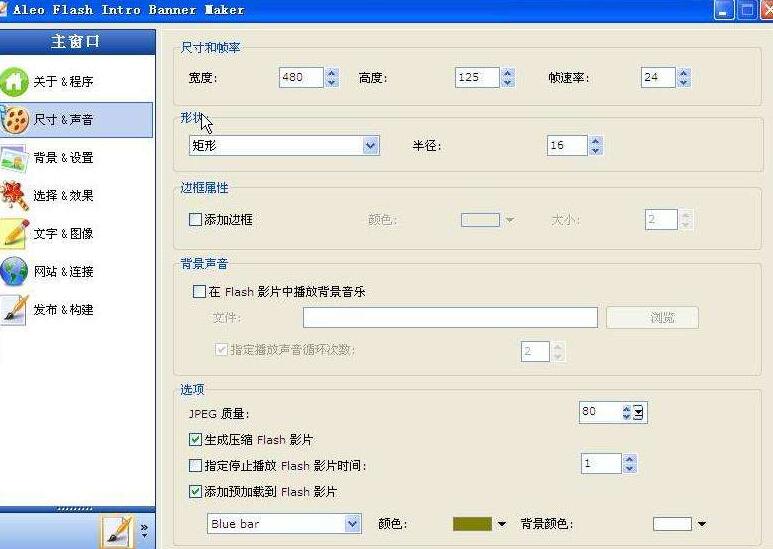Select the 尺寸 & 声音 film reel icon
This screenshot has height=549, width=773.
pos(15,120)
